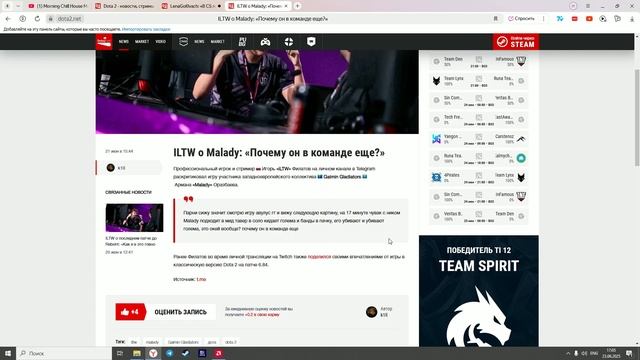This screenshot has width=640, height=360.
Task: Open Yandex Browser from the taskbar
Action: tap(153, 353)
